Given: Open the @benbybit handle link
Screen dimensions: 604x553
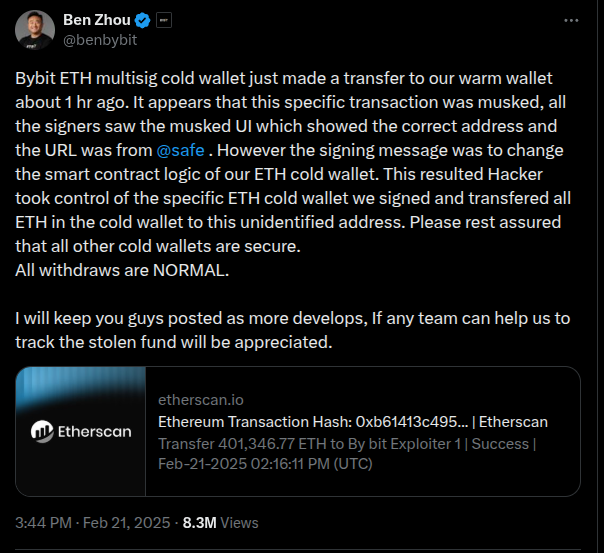Looking at the screenshot, I should pyautogui.click(x=99, y=41).
